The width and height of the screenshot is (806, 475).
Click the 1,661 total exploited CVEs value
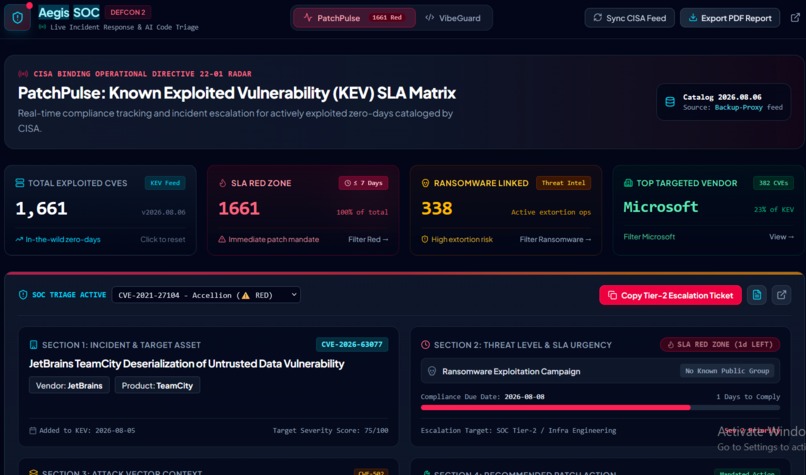41,209
